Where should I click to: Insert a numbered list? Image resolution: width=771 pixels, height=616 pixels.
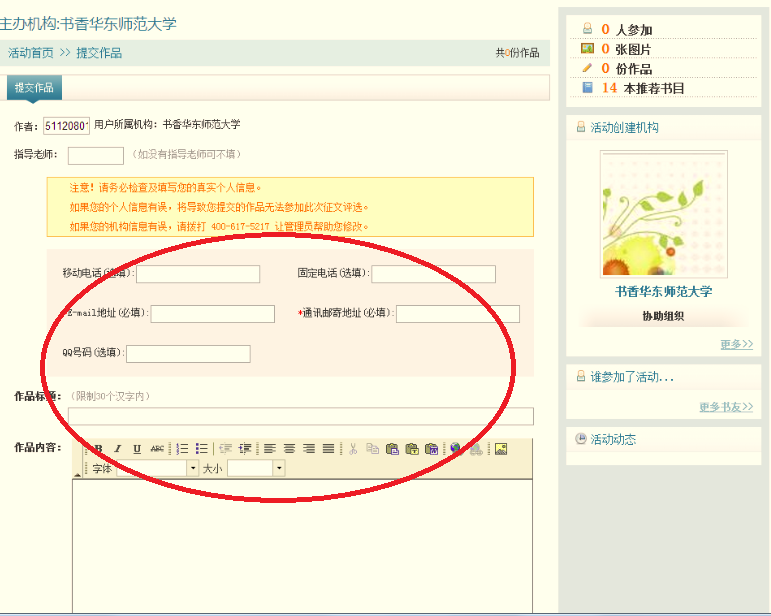[182, 449]
